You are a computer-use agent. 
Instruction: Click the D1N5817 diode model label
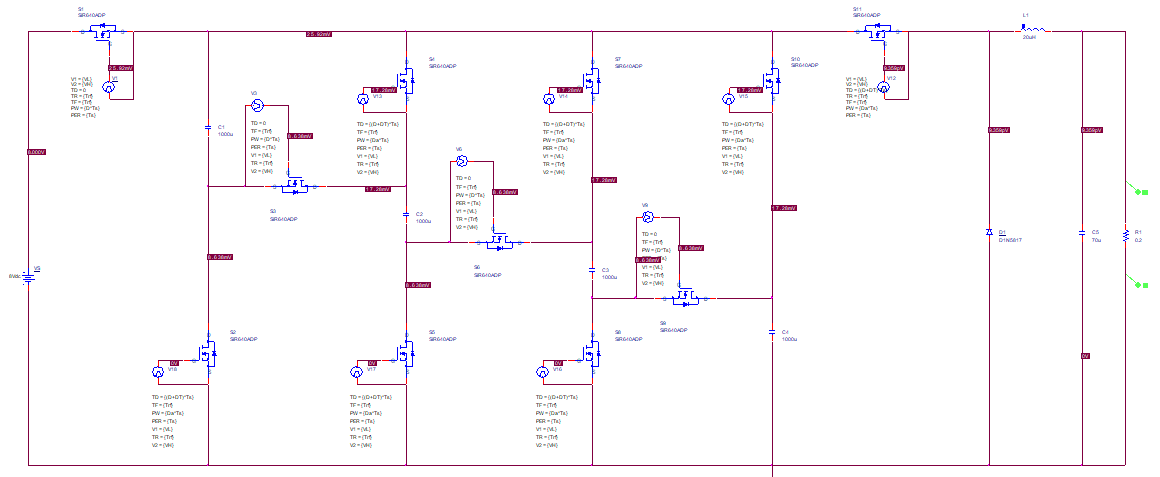tap(1010, 240)
